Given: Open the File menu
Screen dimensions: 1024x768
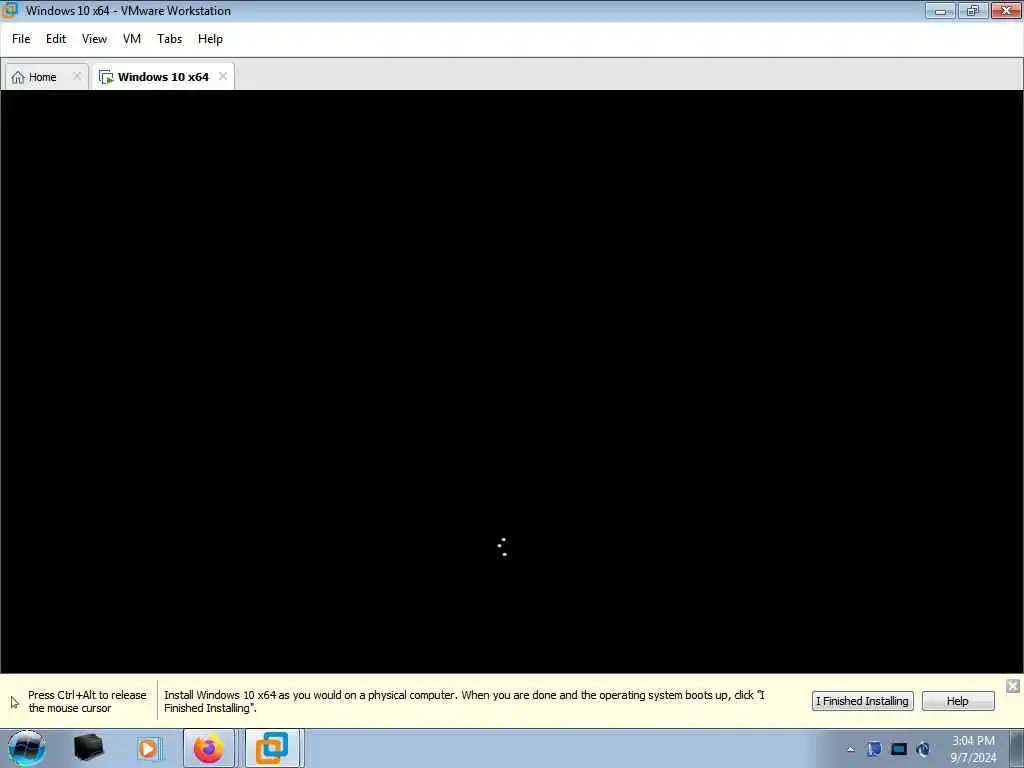Looking at the screenshot, I should point(21,39).
